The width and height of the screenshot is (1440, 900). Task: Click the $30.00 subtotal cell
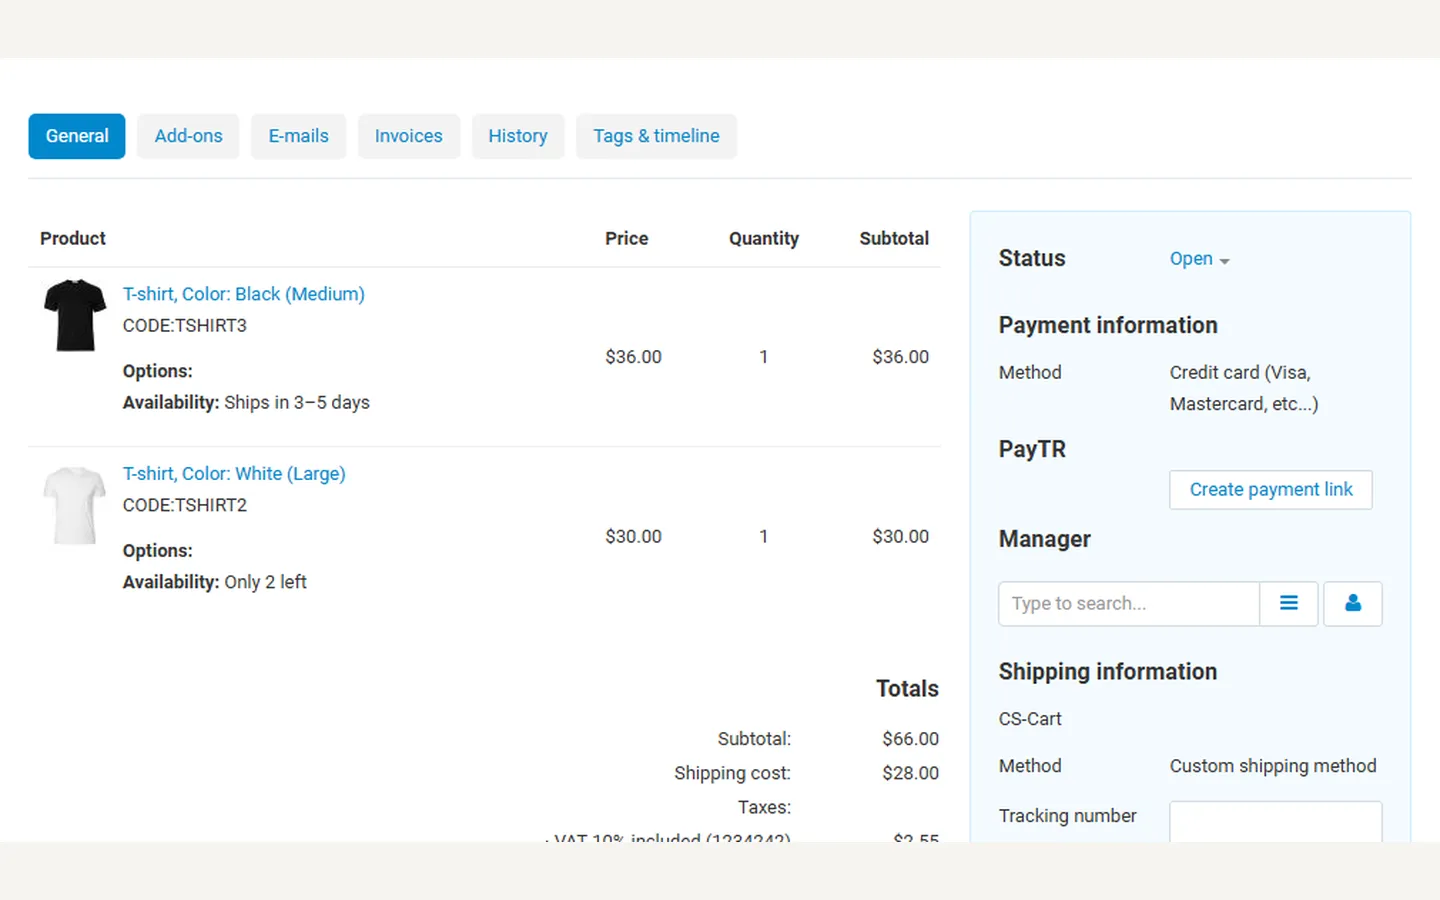(900, 537)
